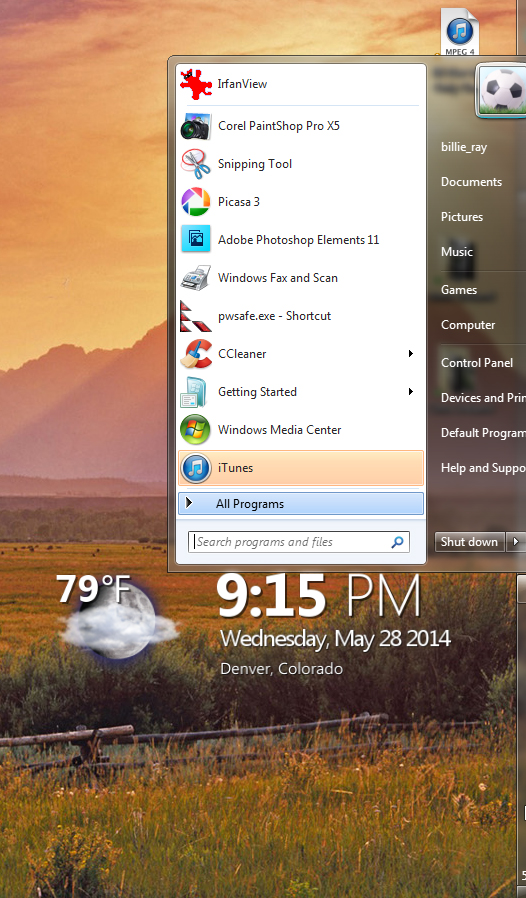This screenshot has height=898, width=526.
Task: Launch the Picasa 3 pinwheel icon
Action: click(x=195, y=202)
